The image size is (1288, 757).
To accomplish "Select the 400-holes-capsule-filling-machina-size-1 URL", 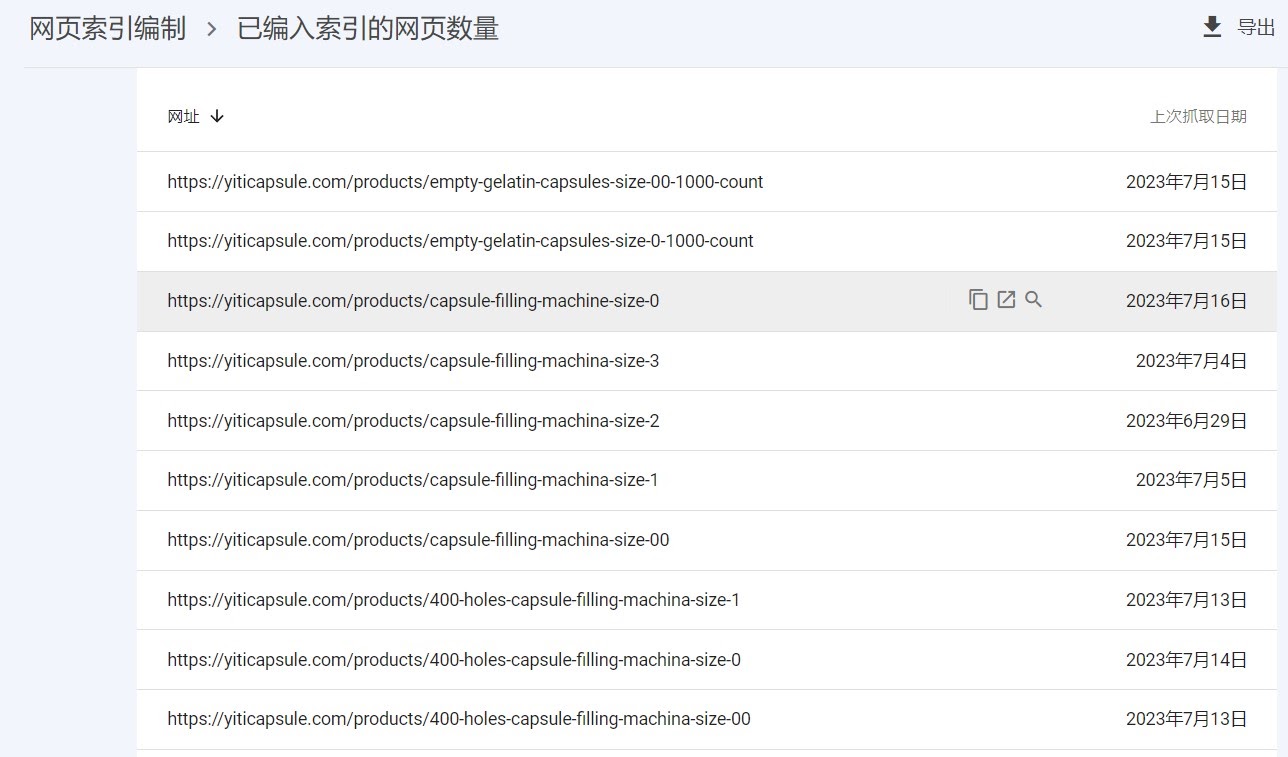I will (x=454, y=600).
